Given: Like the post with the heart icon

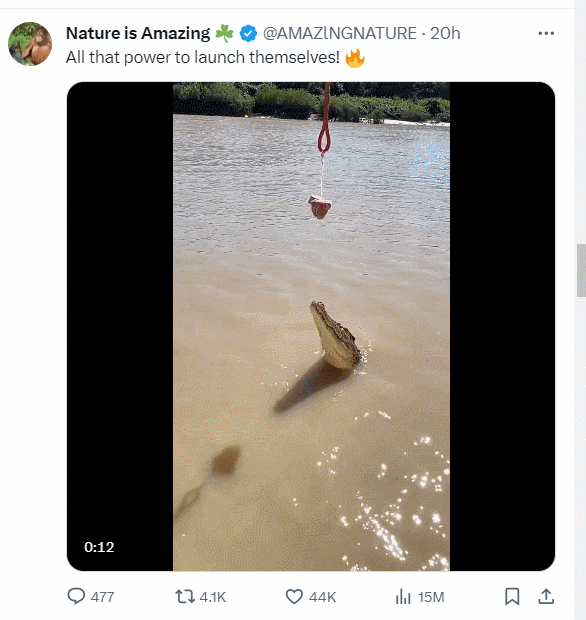Looking at the screenshot, I should click(294, 596).
